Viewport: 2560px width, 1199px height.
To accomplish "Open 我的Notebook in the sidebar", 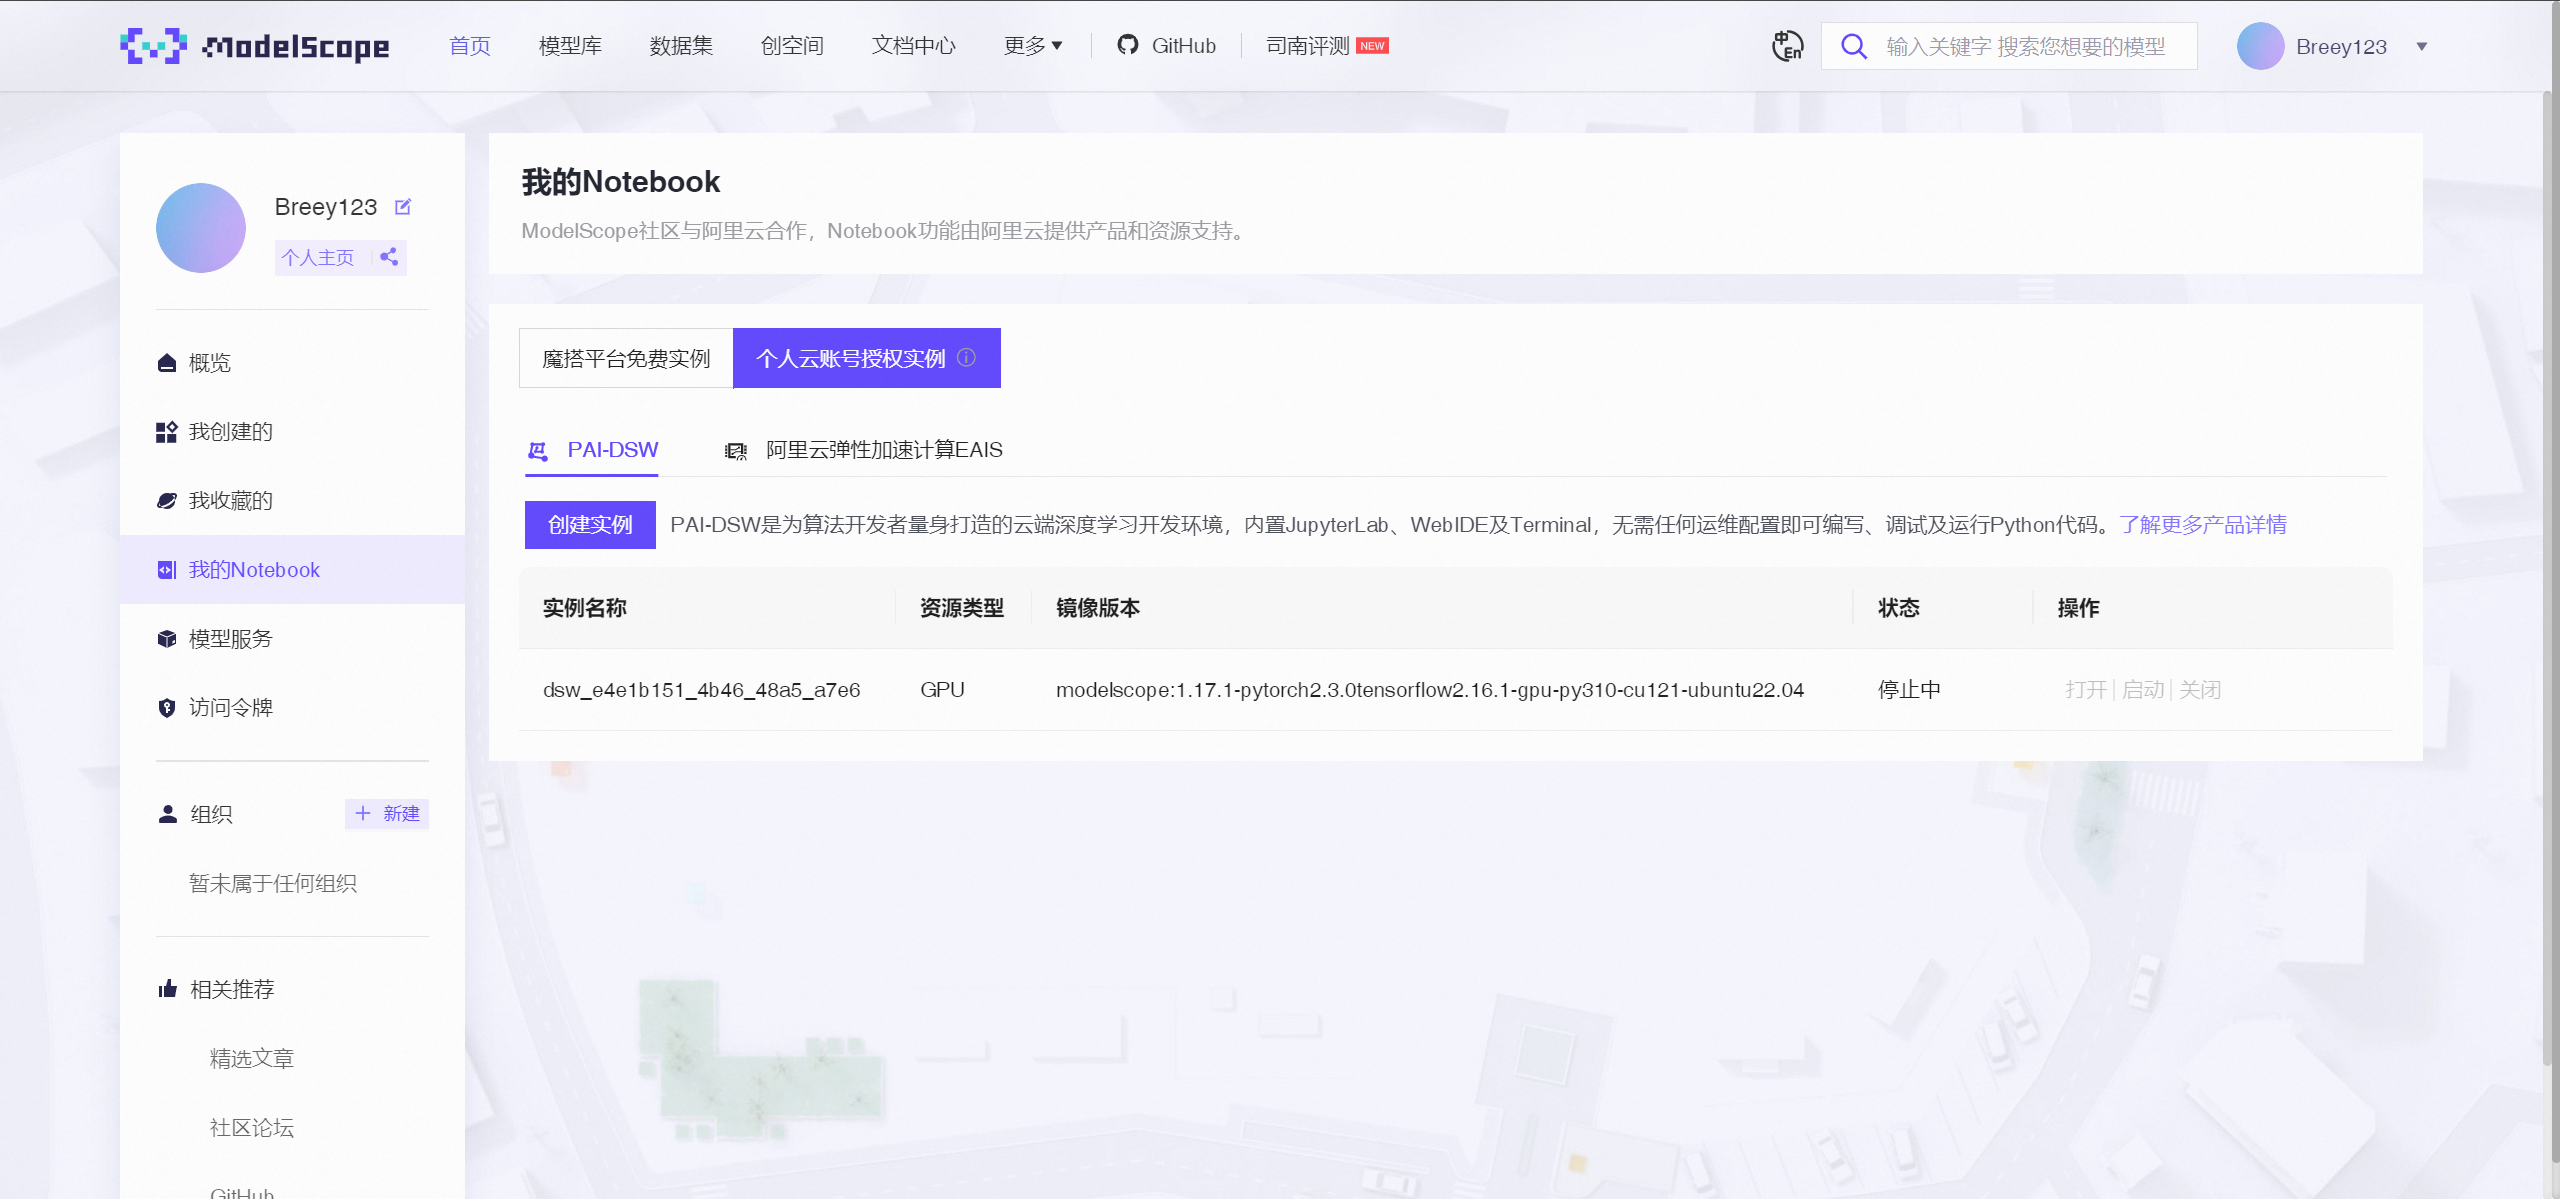I will [x=292, y=570].
